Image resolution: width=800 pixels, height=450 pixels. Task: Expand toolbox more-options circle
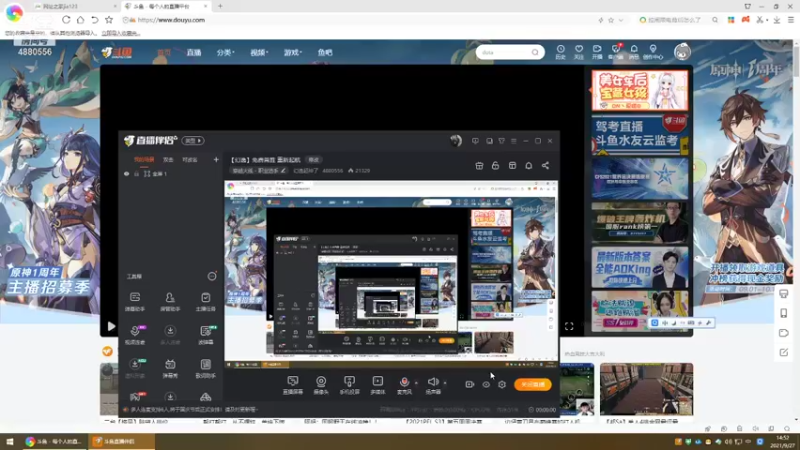[x=212, y=277]
